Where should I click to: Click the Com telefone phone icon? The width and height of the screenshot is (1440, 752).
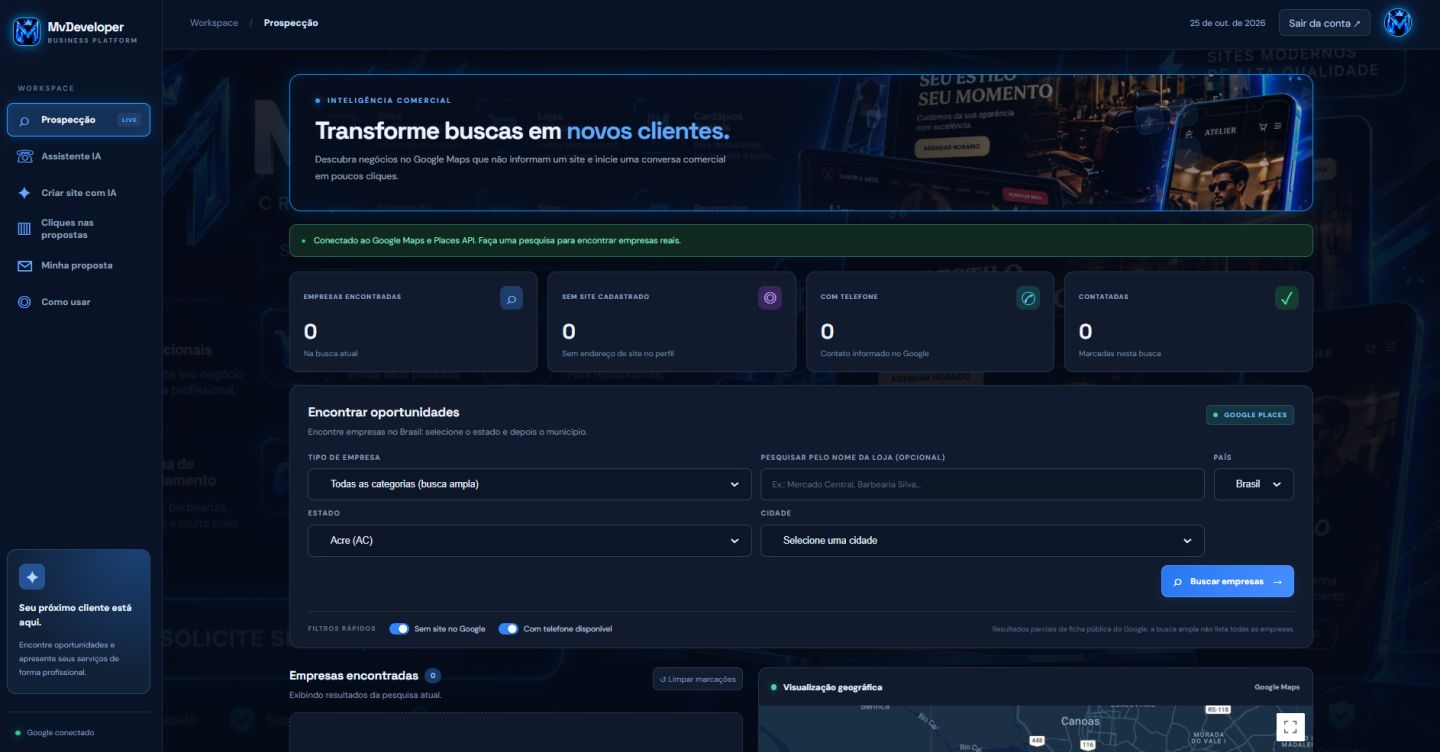(x=1028, y=298)
